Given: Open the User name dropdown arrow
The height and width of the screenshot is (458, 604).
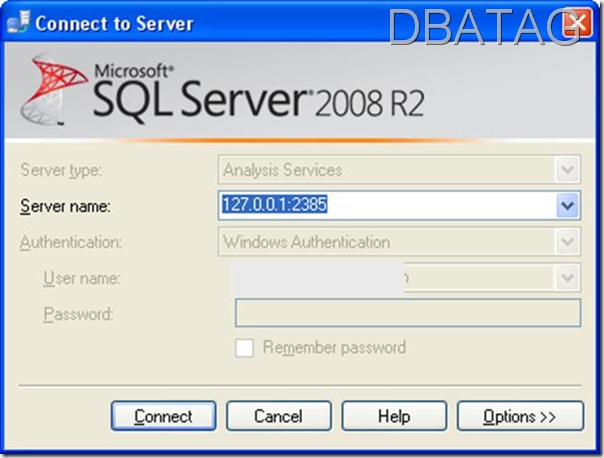Looking at the screenshot, I should [x=567, y=277].
